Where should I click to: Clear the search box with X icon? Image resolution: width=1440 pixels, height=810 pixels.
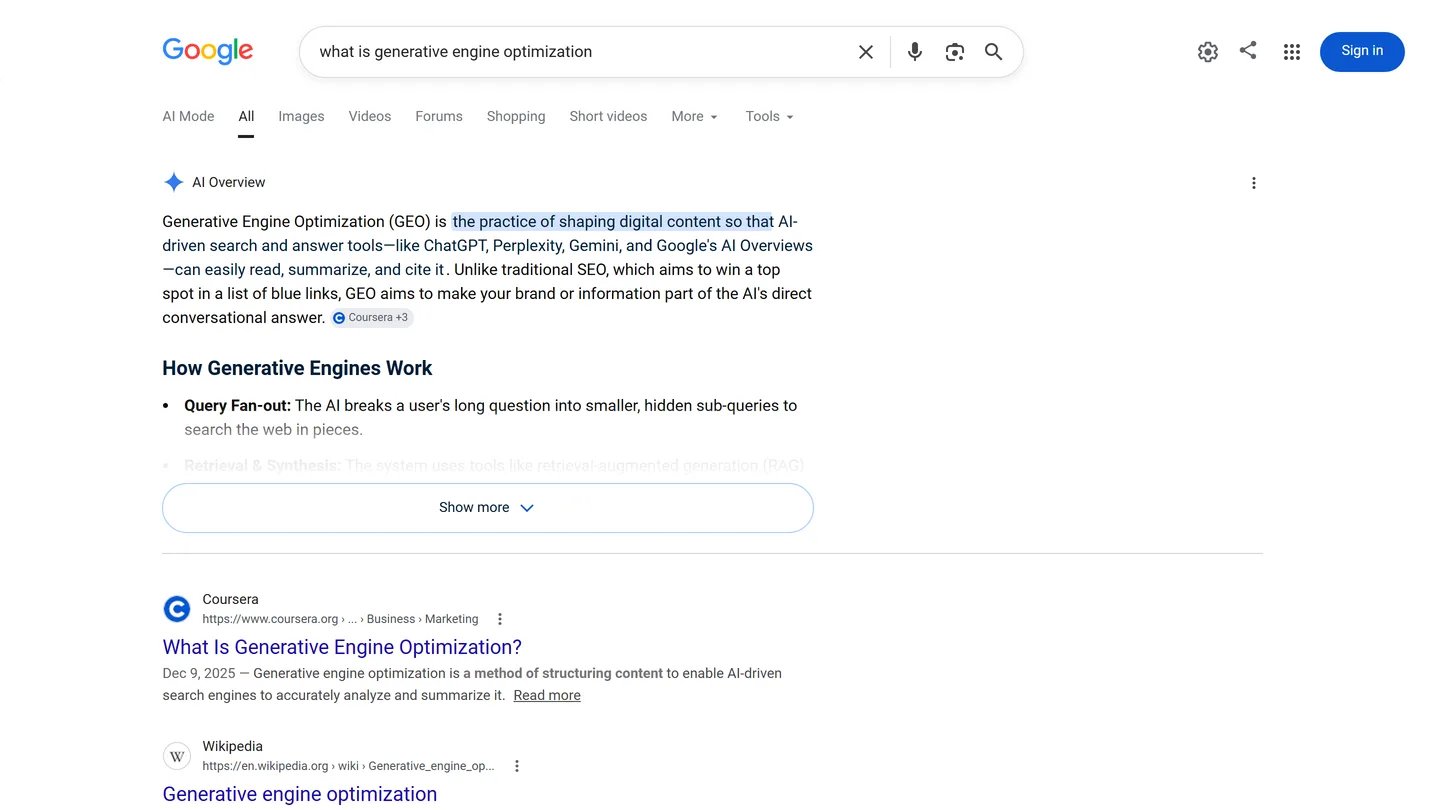pos(866,52)
